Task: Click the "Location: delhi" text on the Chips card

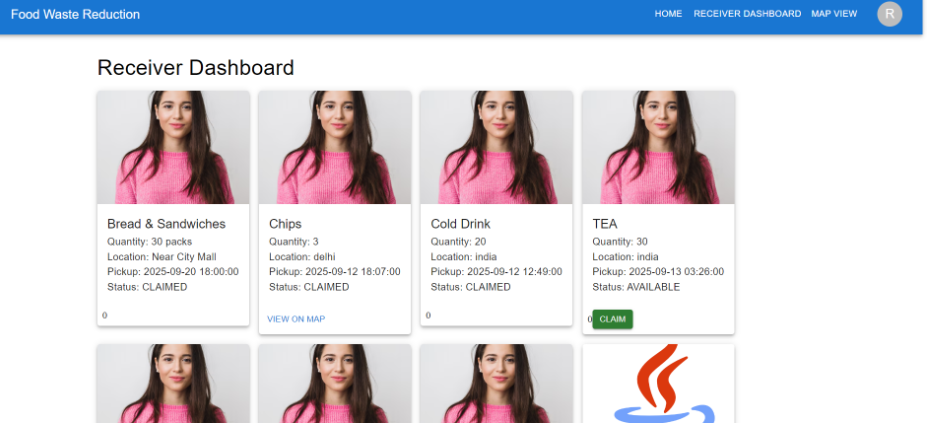Action: pos(302,257)
